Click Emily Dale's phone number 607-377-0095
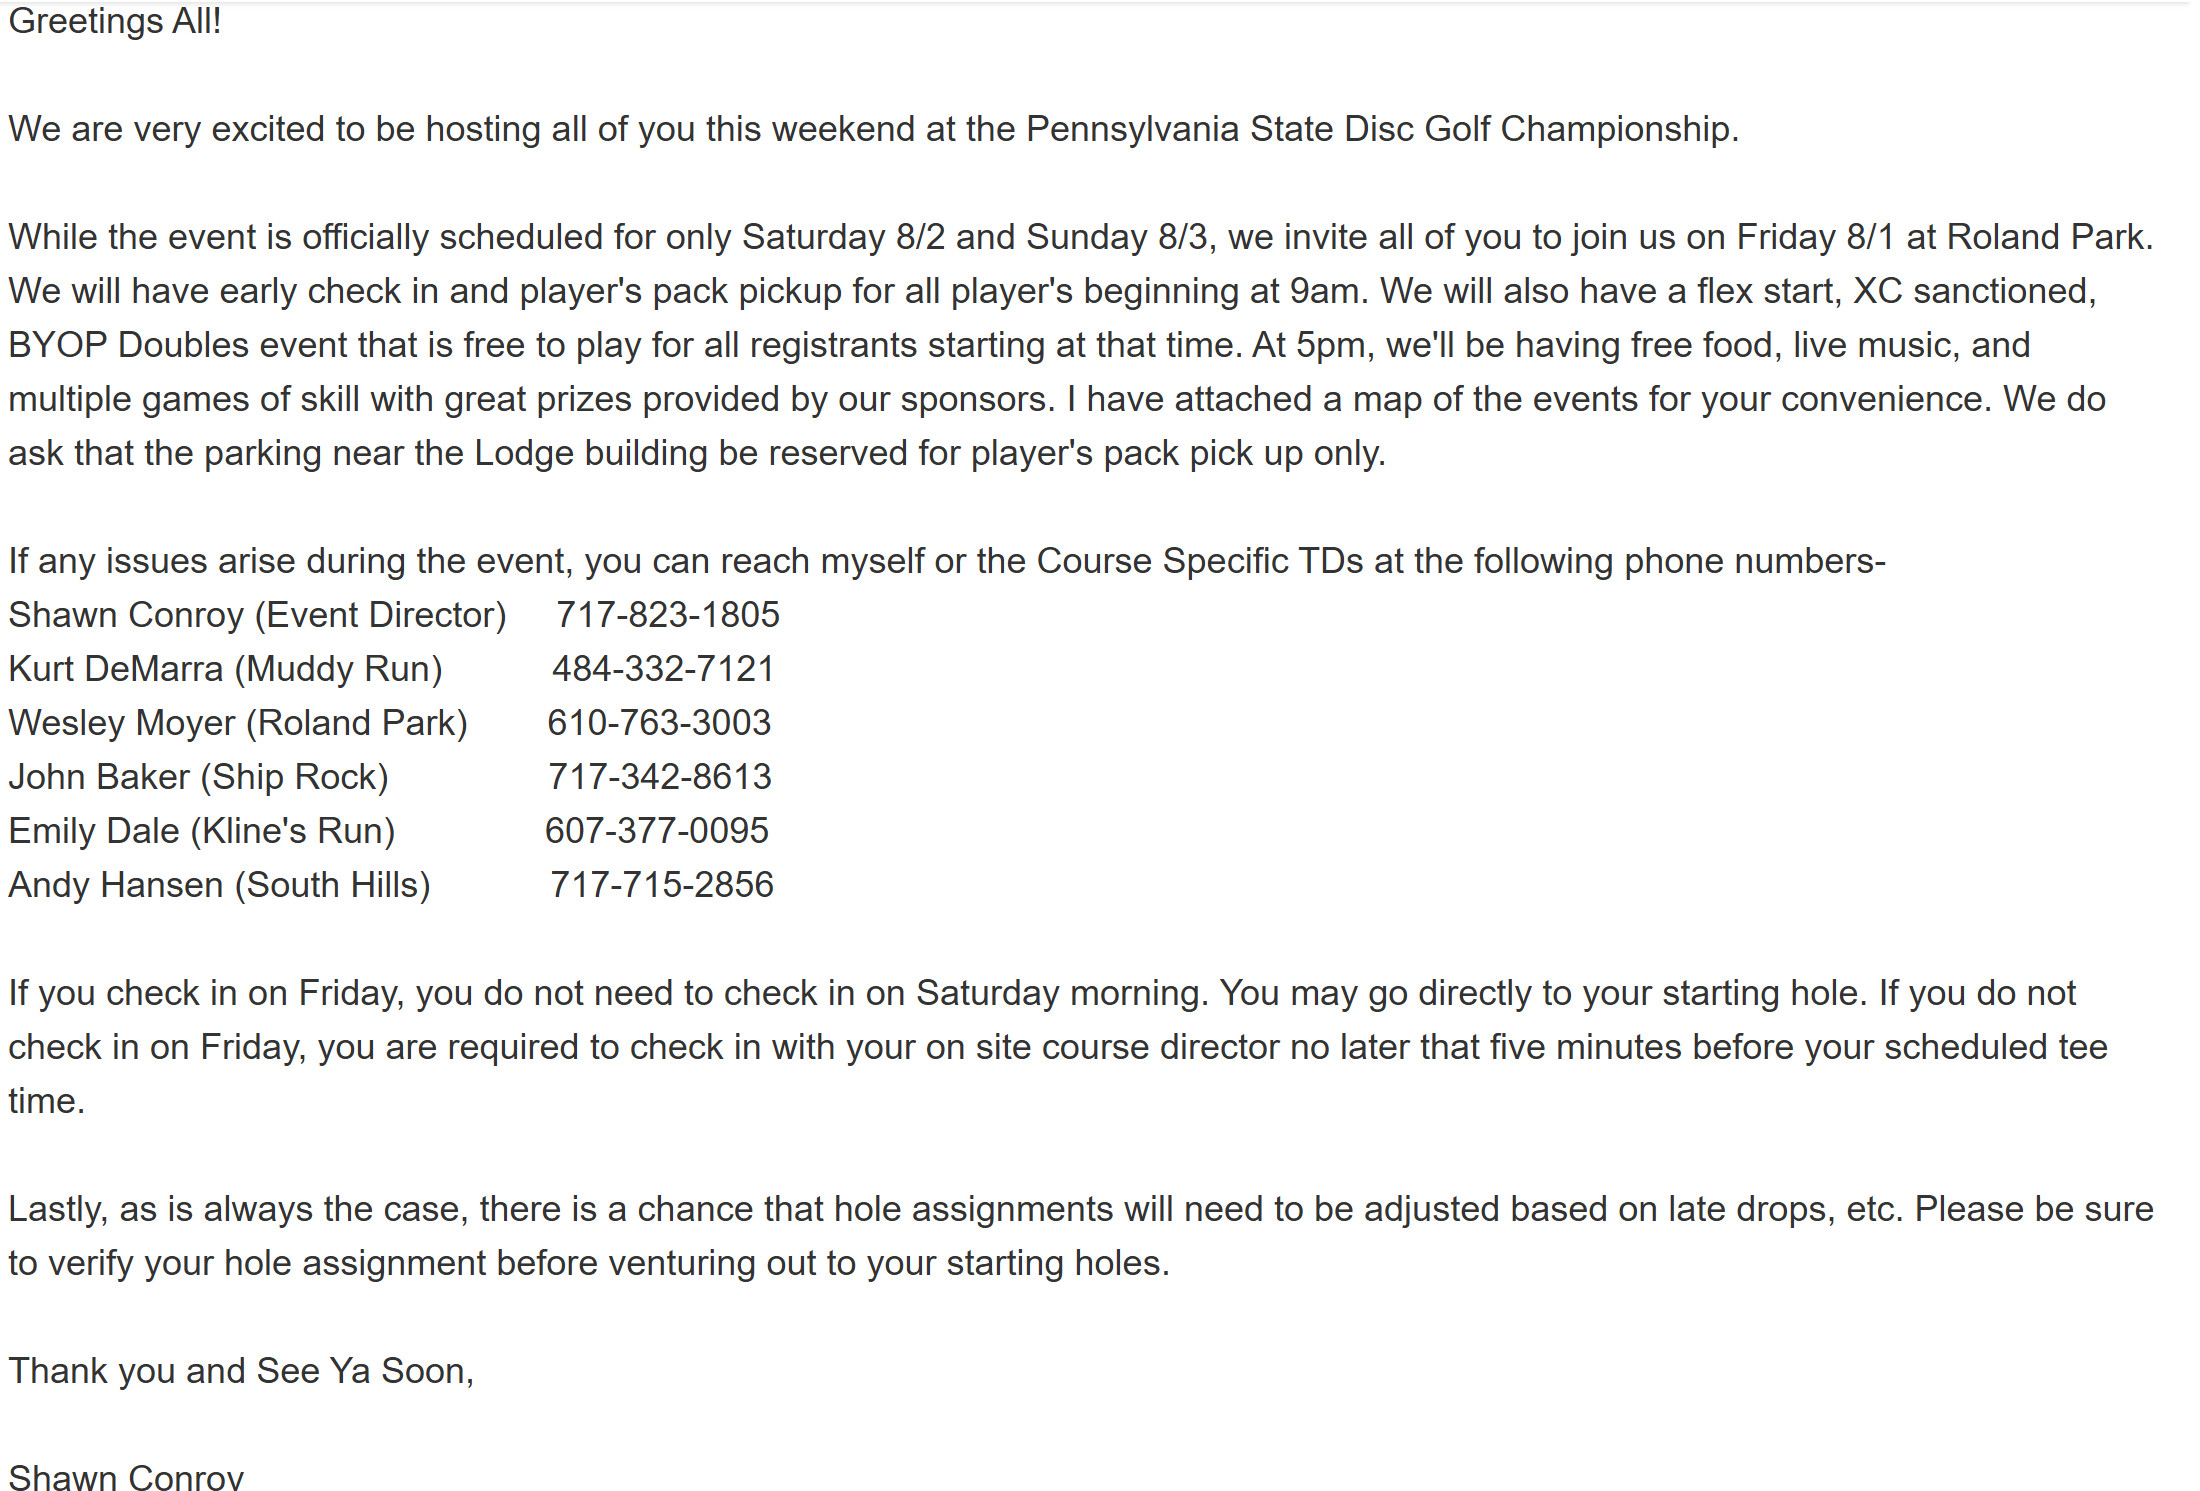The height and width of the screenshot is (1491, 2200). coord(657,831)
